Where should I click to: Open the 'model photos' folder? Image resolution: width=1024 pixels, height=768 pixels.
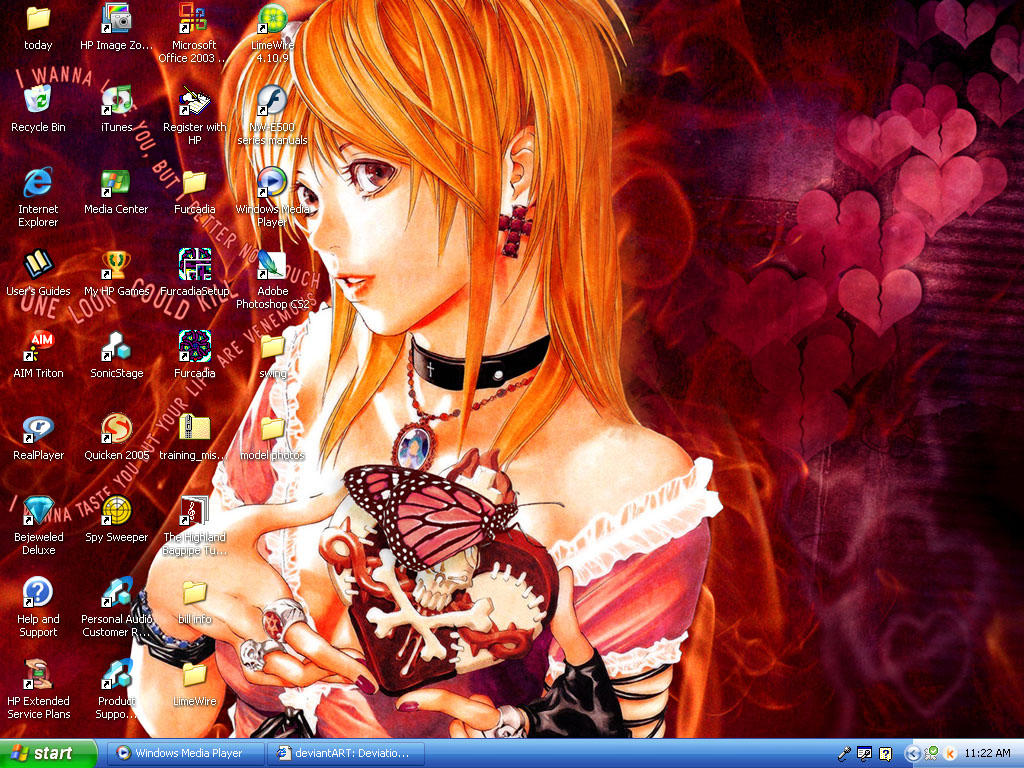272,429
